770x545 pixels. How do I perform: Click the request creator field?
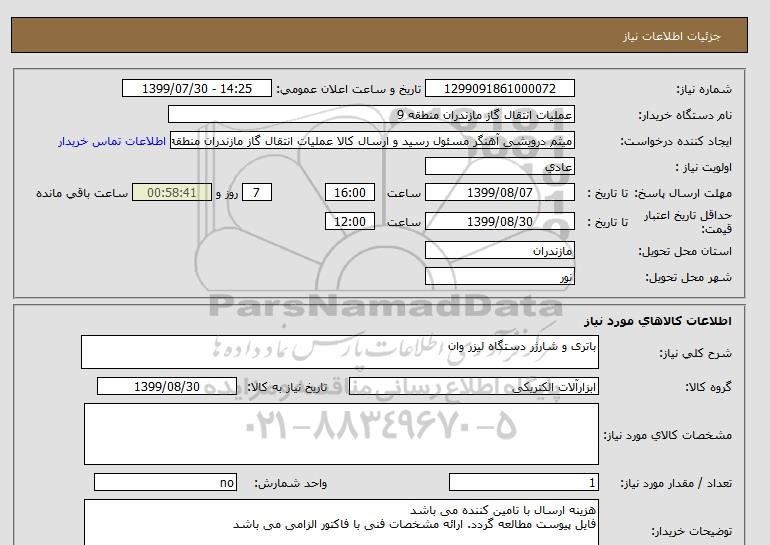tap(372, 140)
